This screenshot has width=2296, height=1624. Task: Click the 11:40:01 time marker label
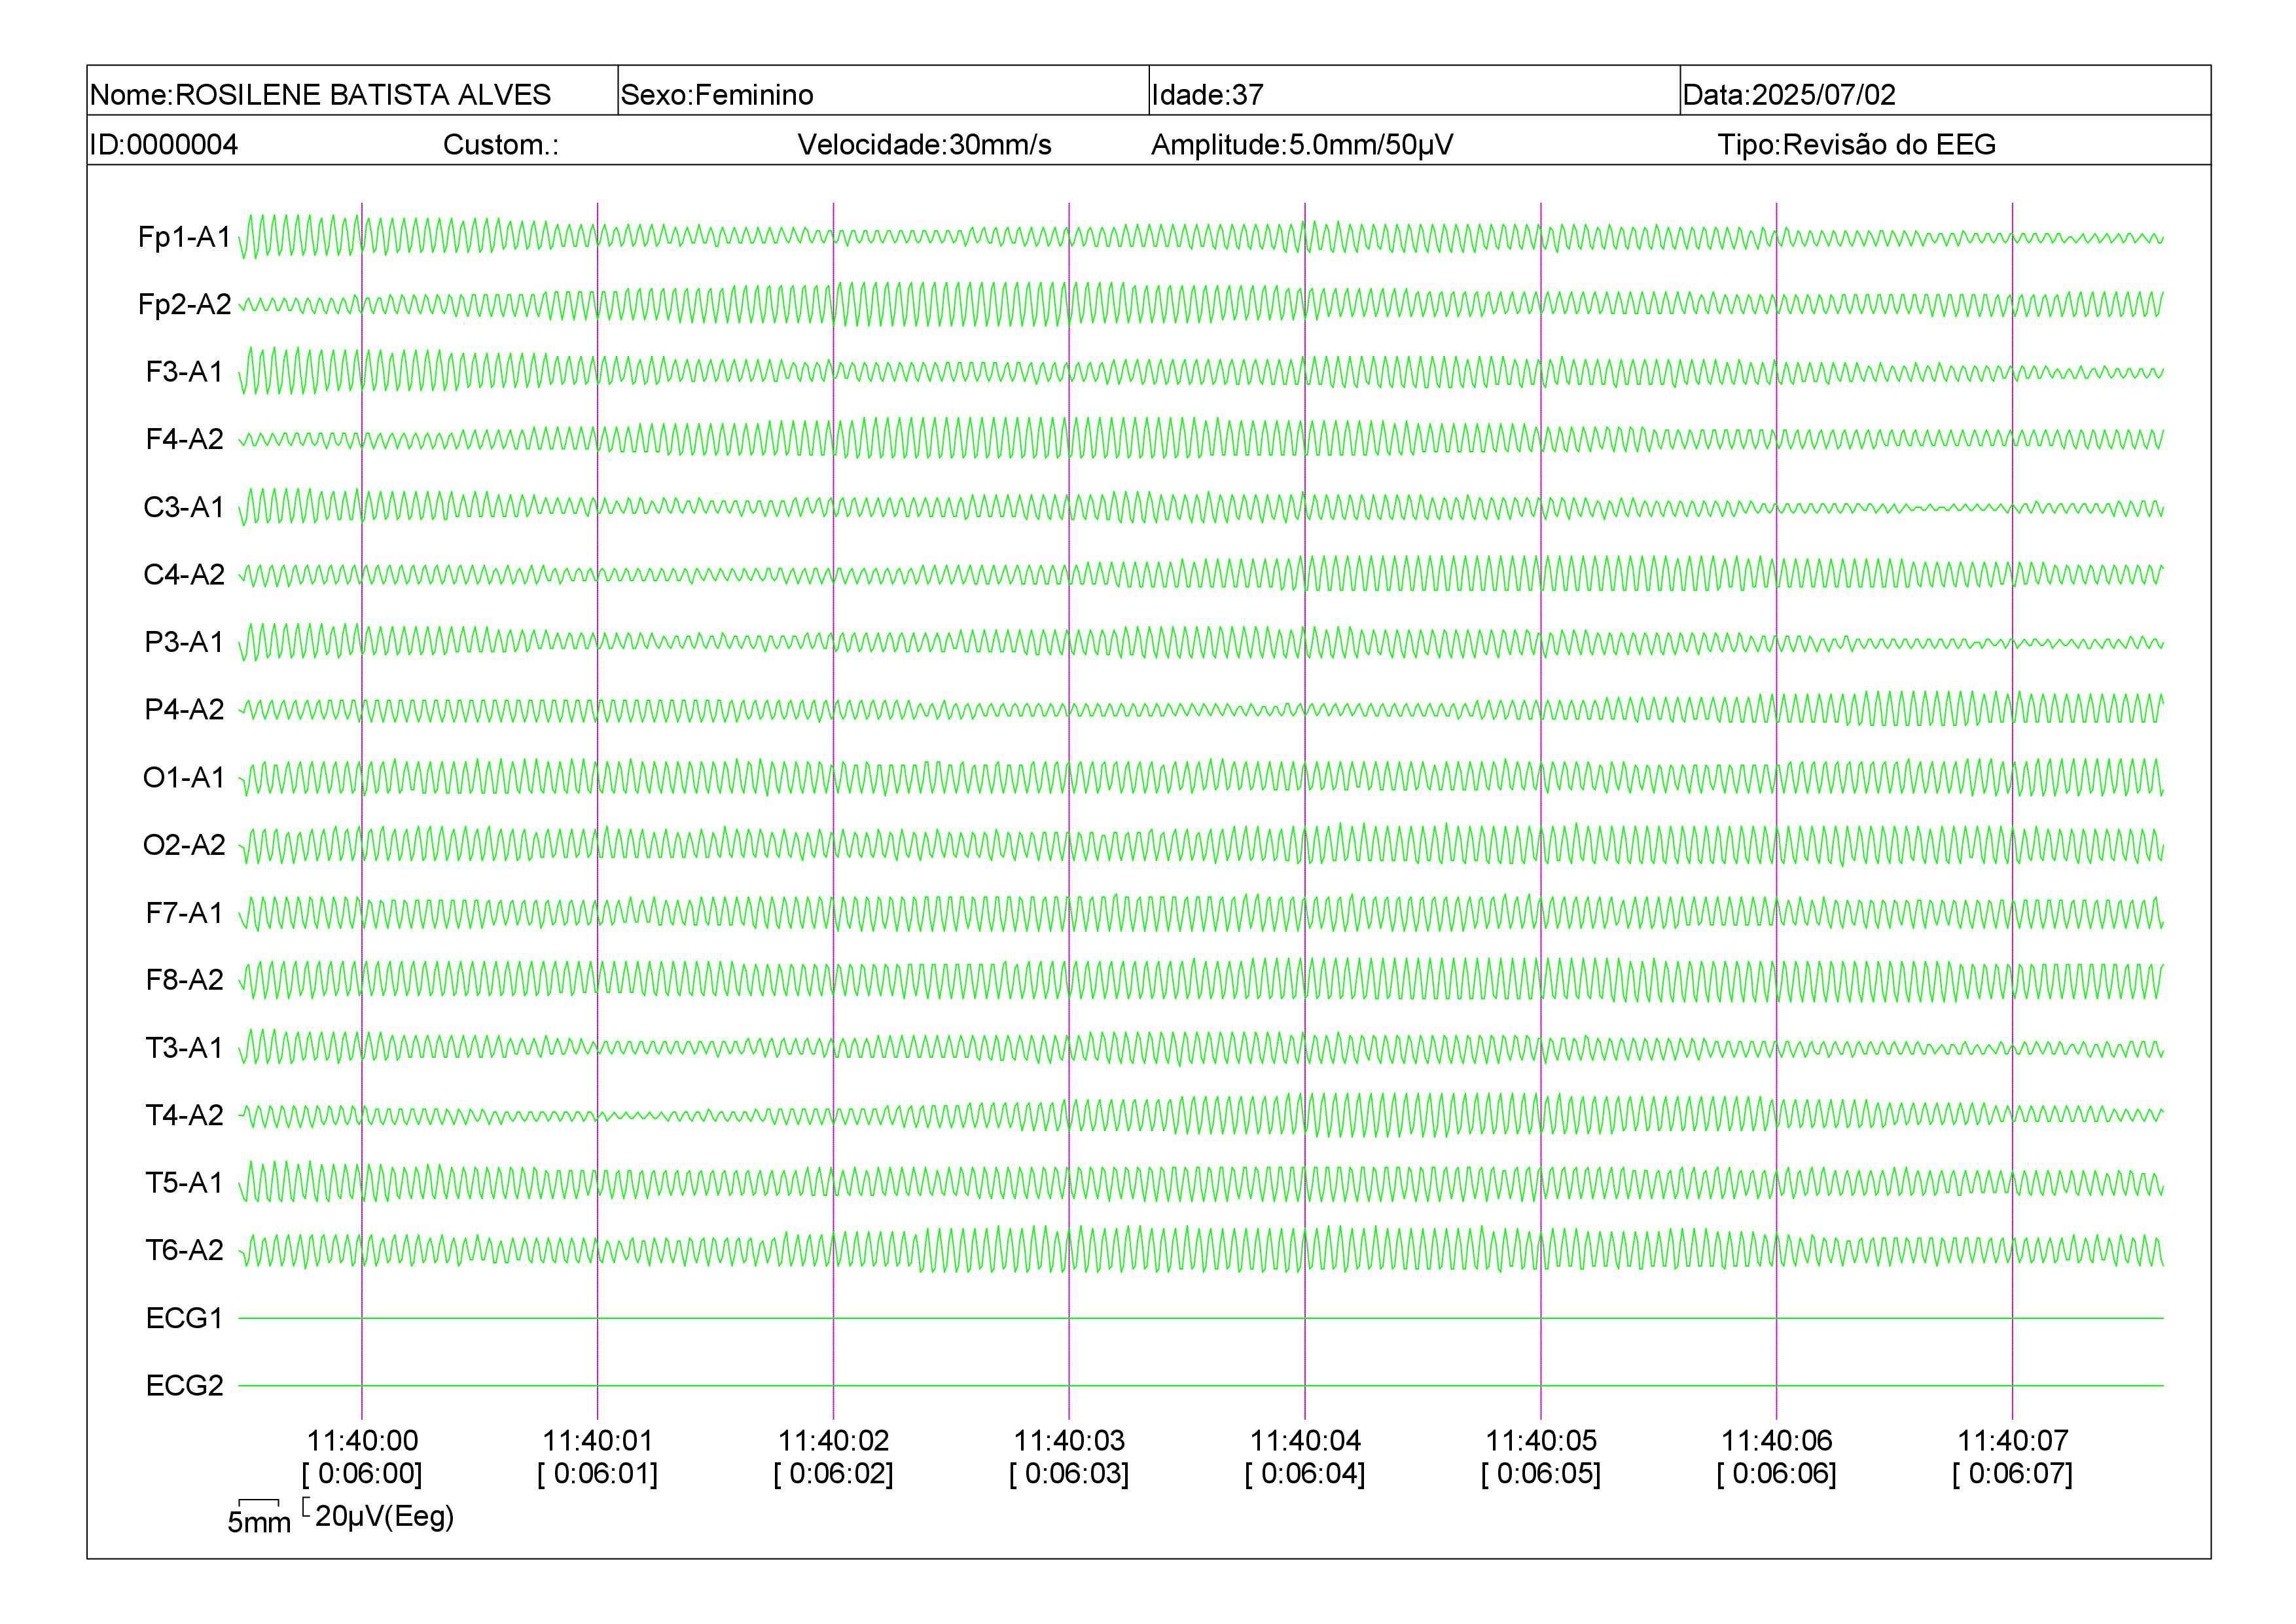click(x=598, y=1441)
